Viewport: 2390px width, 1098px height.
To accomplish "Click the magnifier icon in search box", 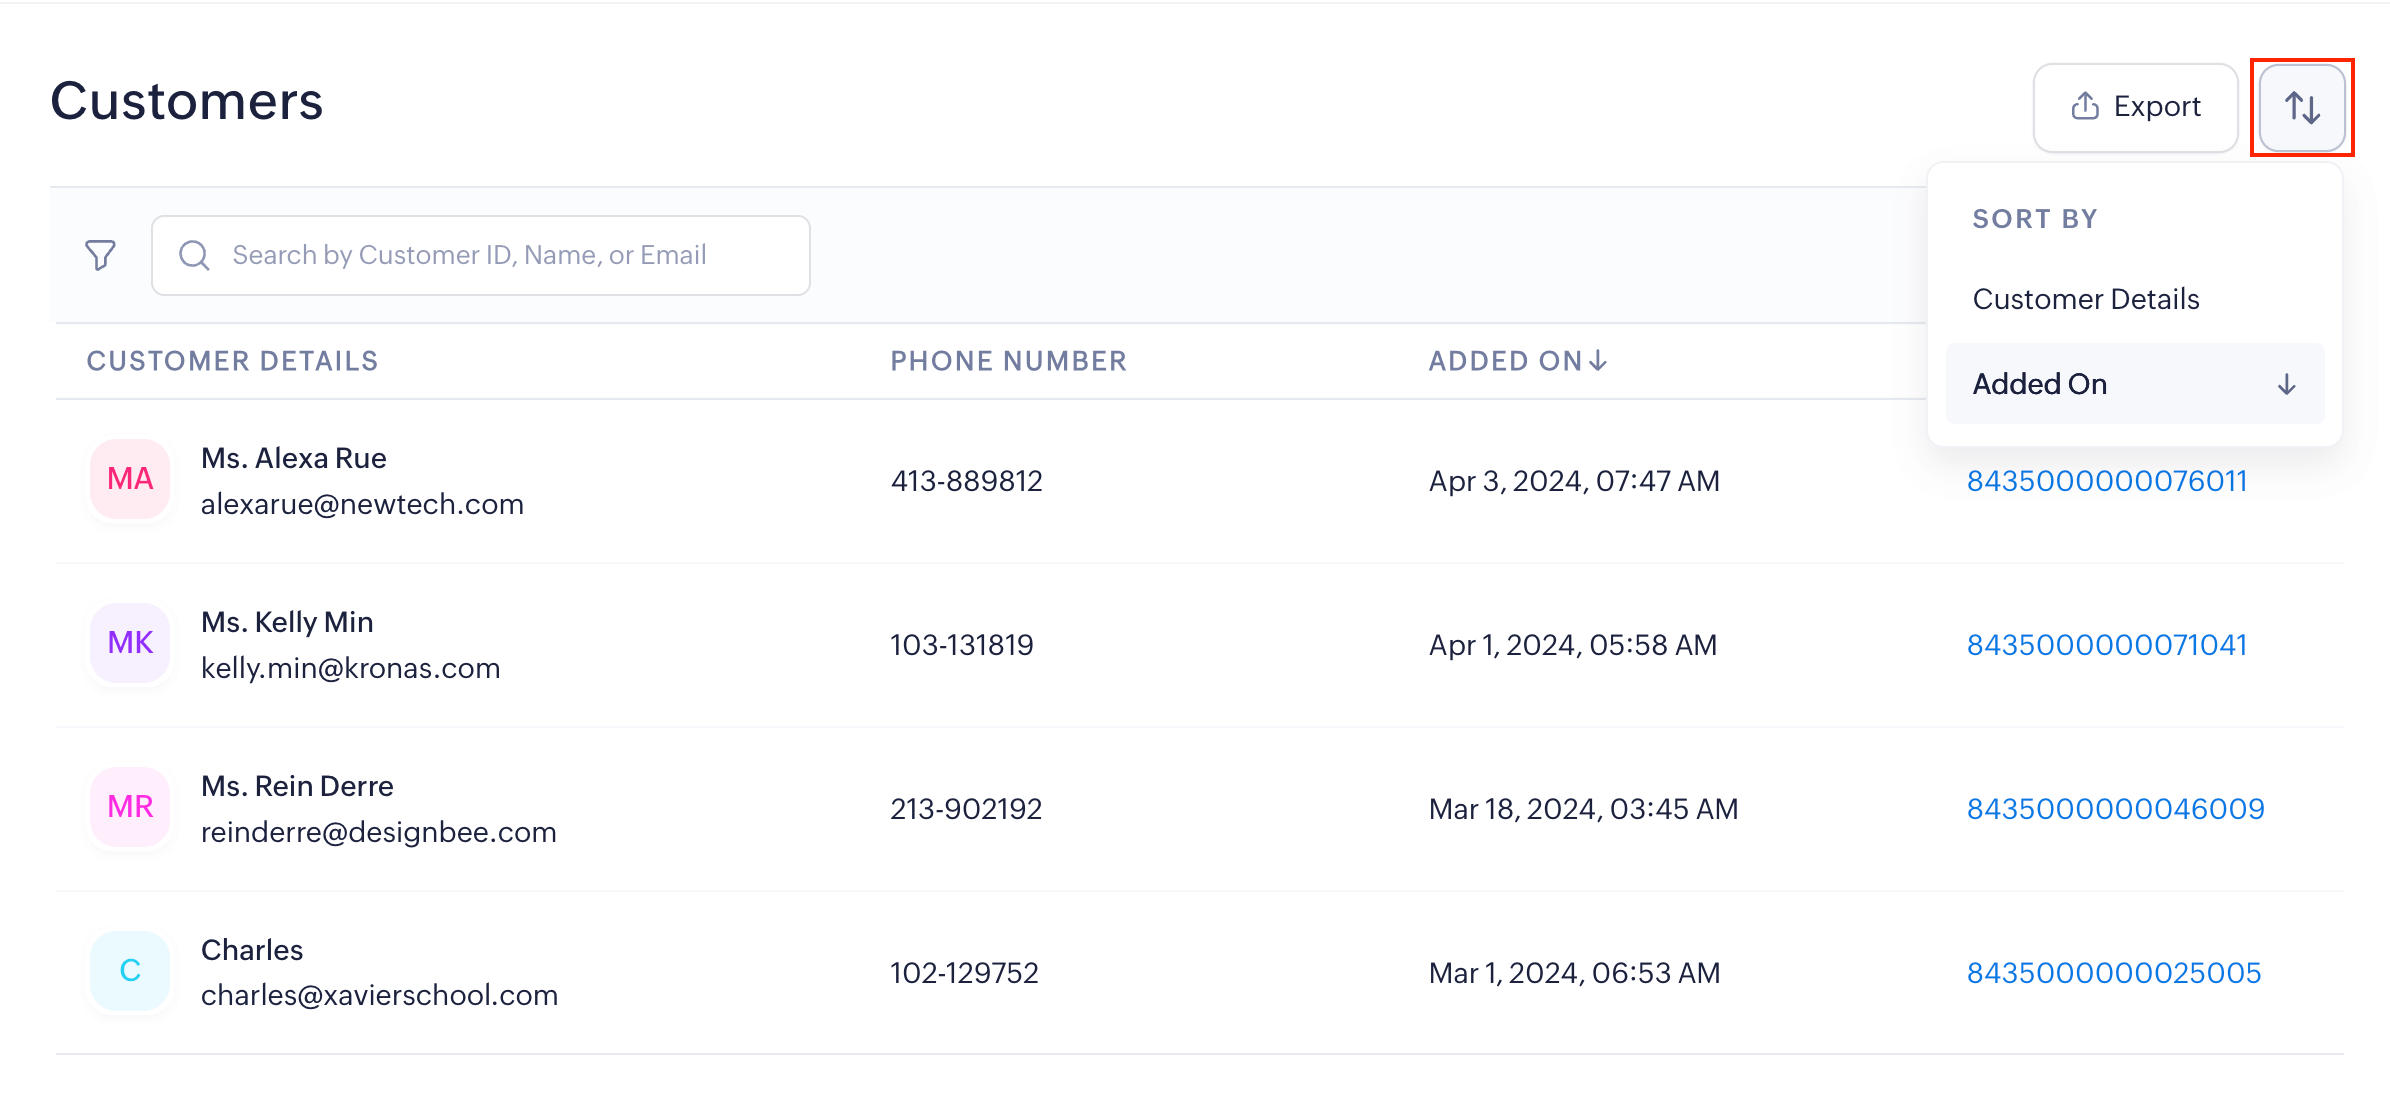I will coord(194,255).
